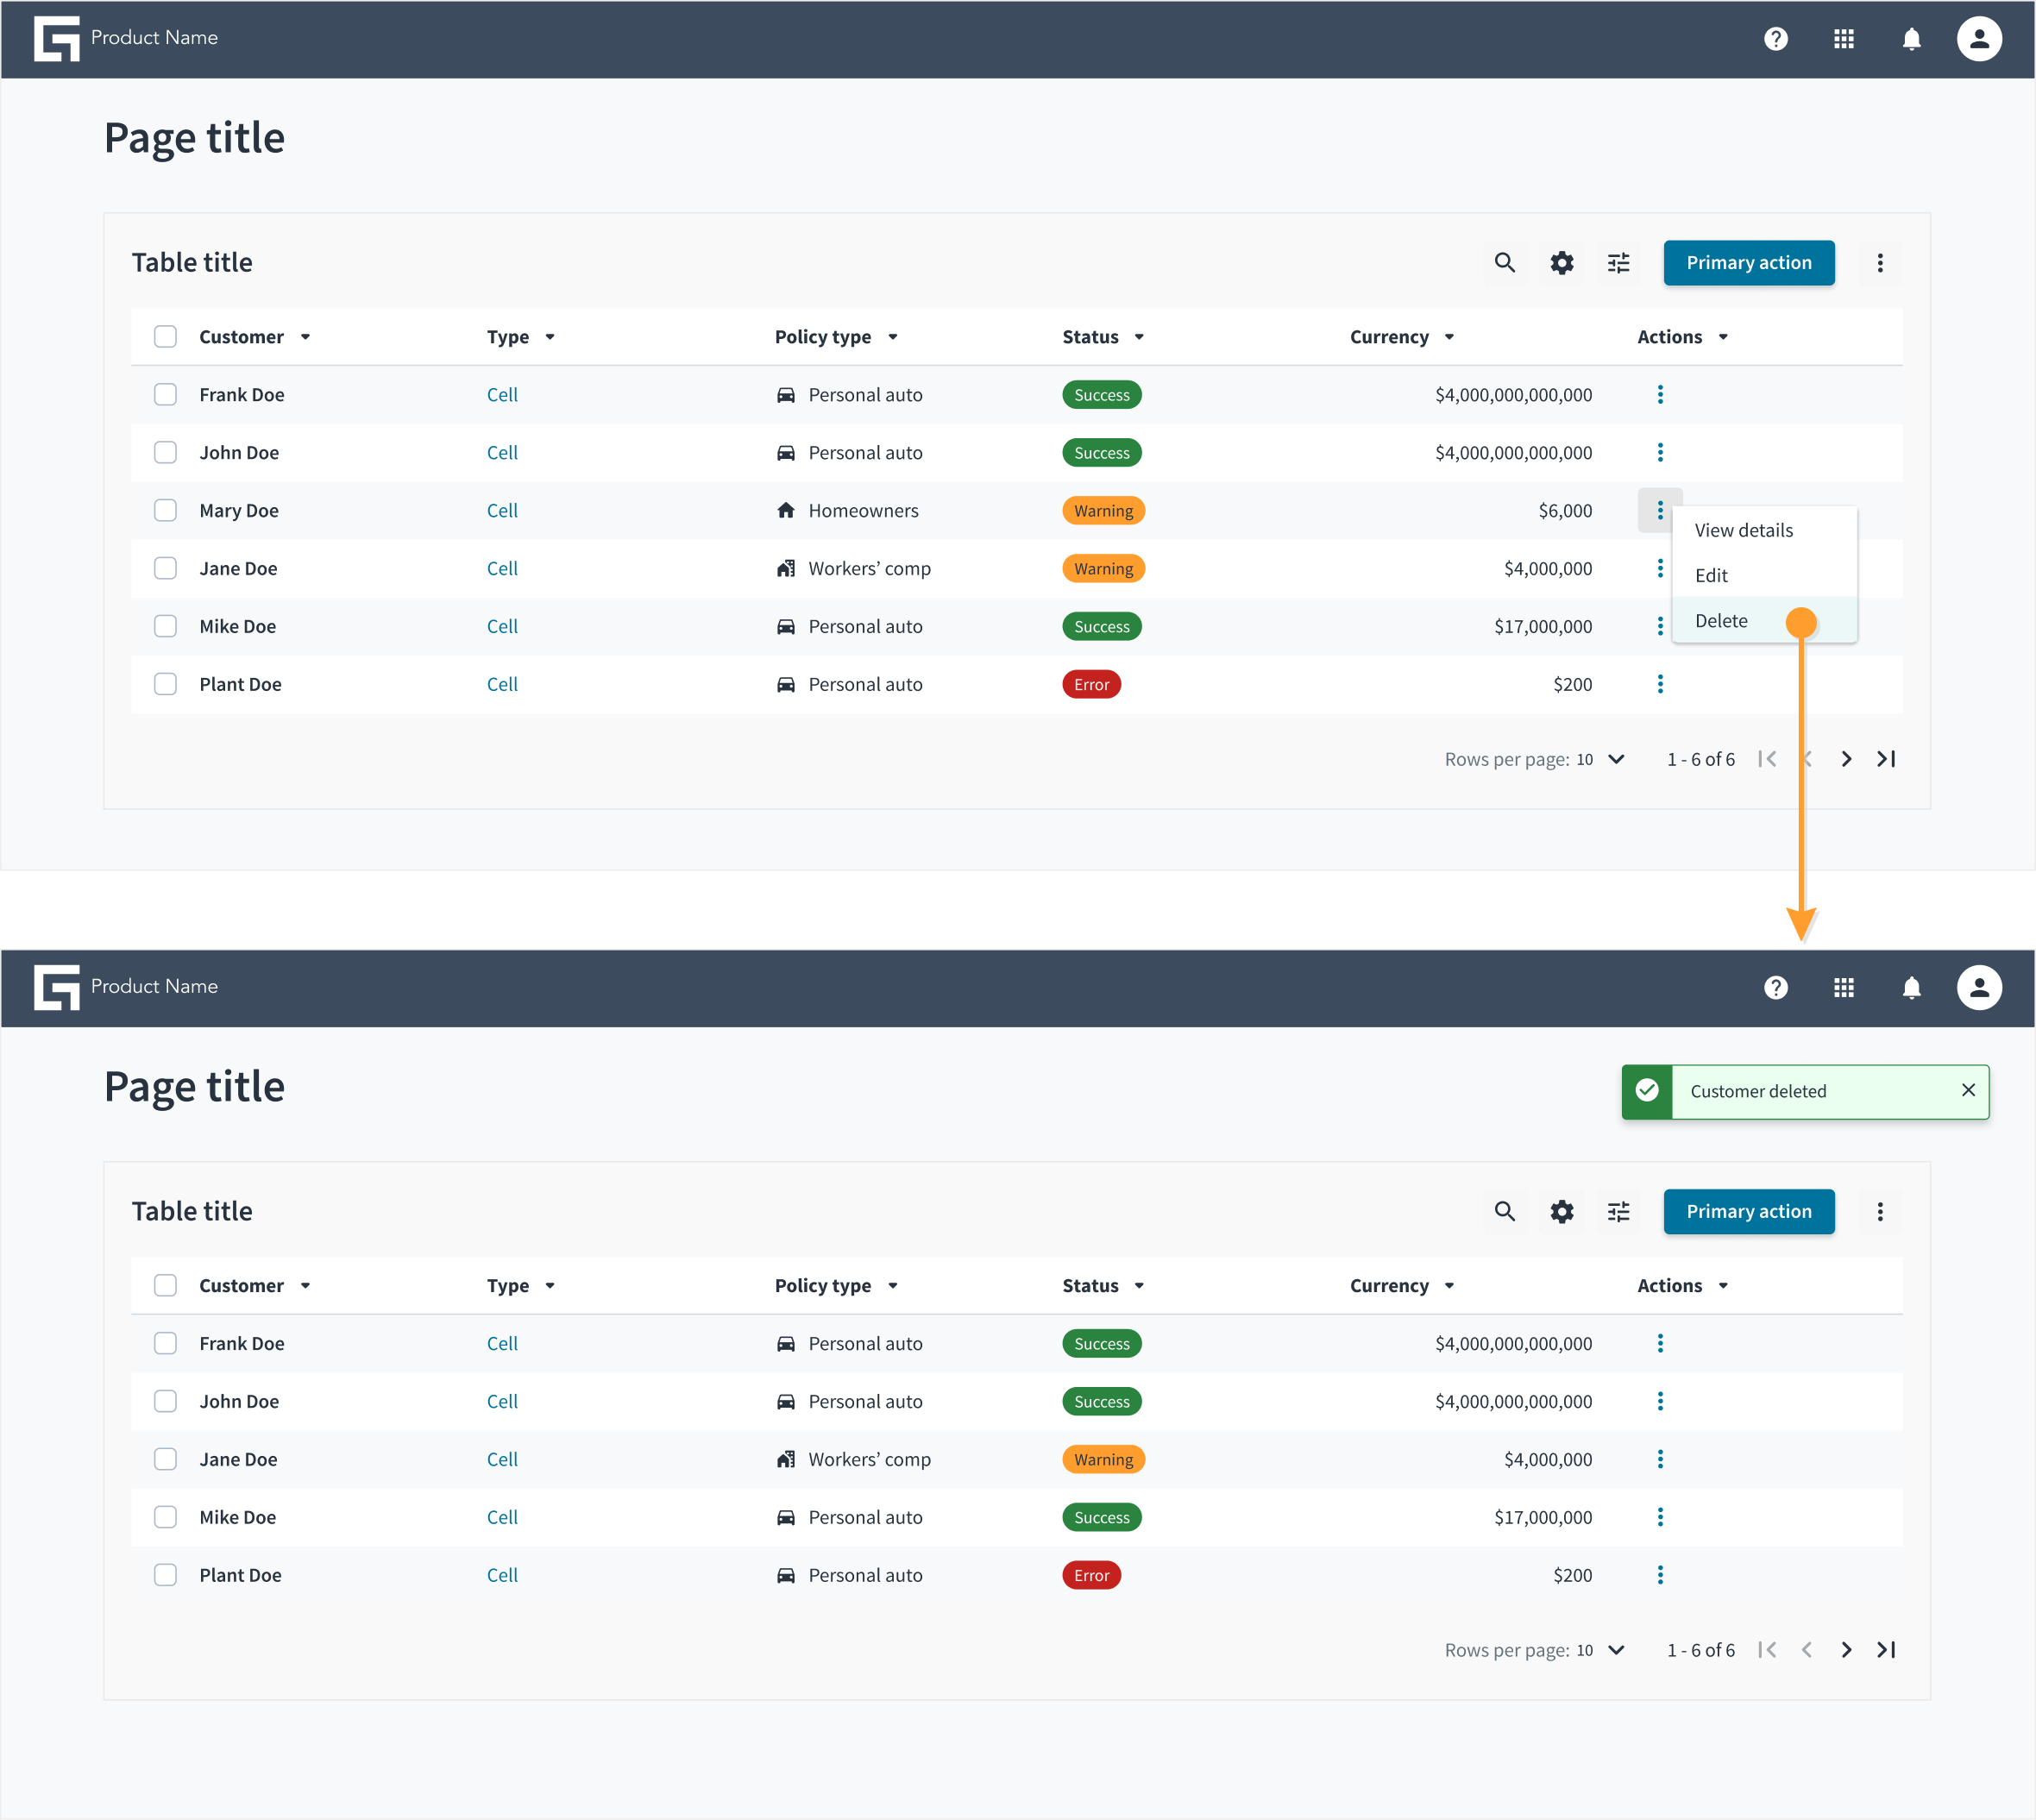Select Edit in the open row menu
2036x1820 pixels.
pyautogui.click(x=1764, y=576)
